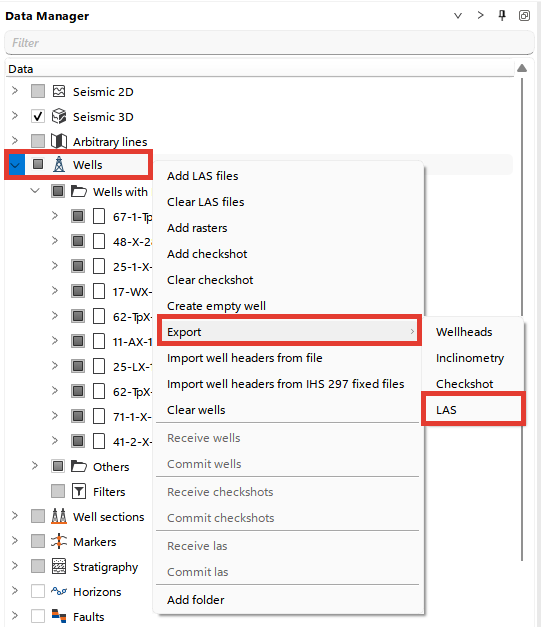Expand the Others folder

click(35, 466)
